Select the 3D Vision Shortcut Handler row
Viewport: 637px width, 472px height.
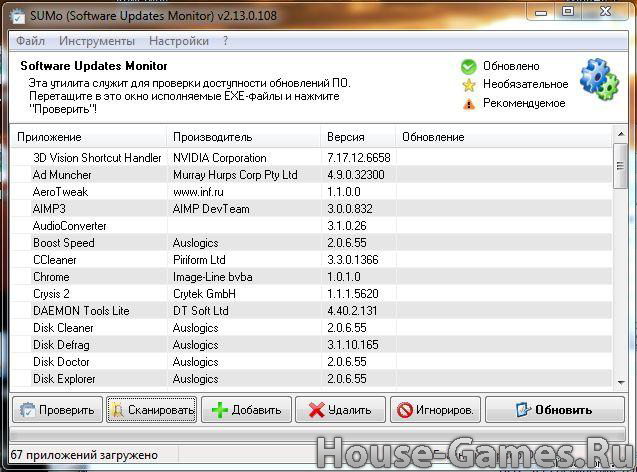(312, 158)
